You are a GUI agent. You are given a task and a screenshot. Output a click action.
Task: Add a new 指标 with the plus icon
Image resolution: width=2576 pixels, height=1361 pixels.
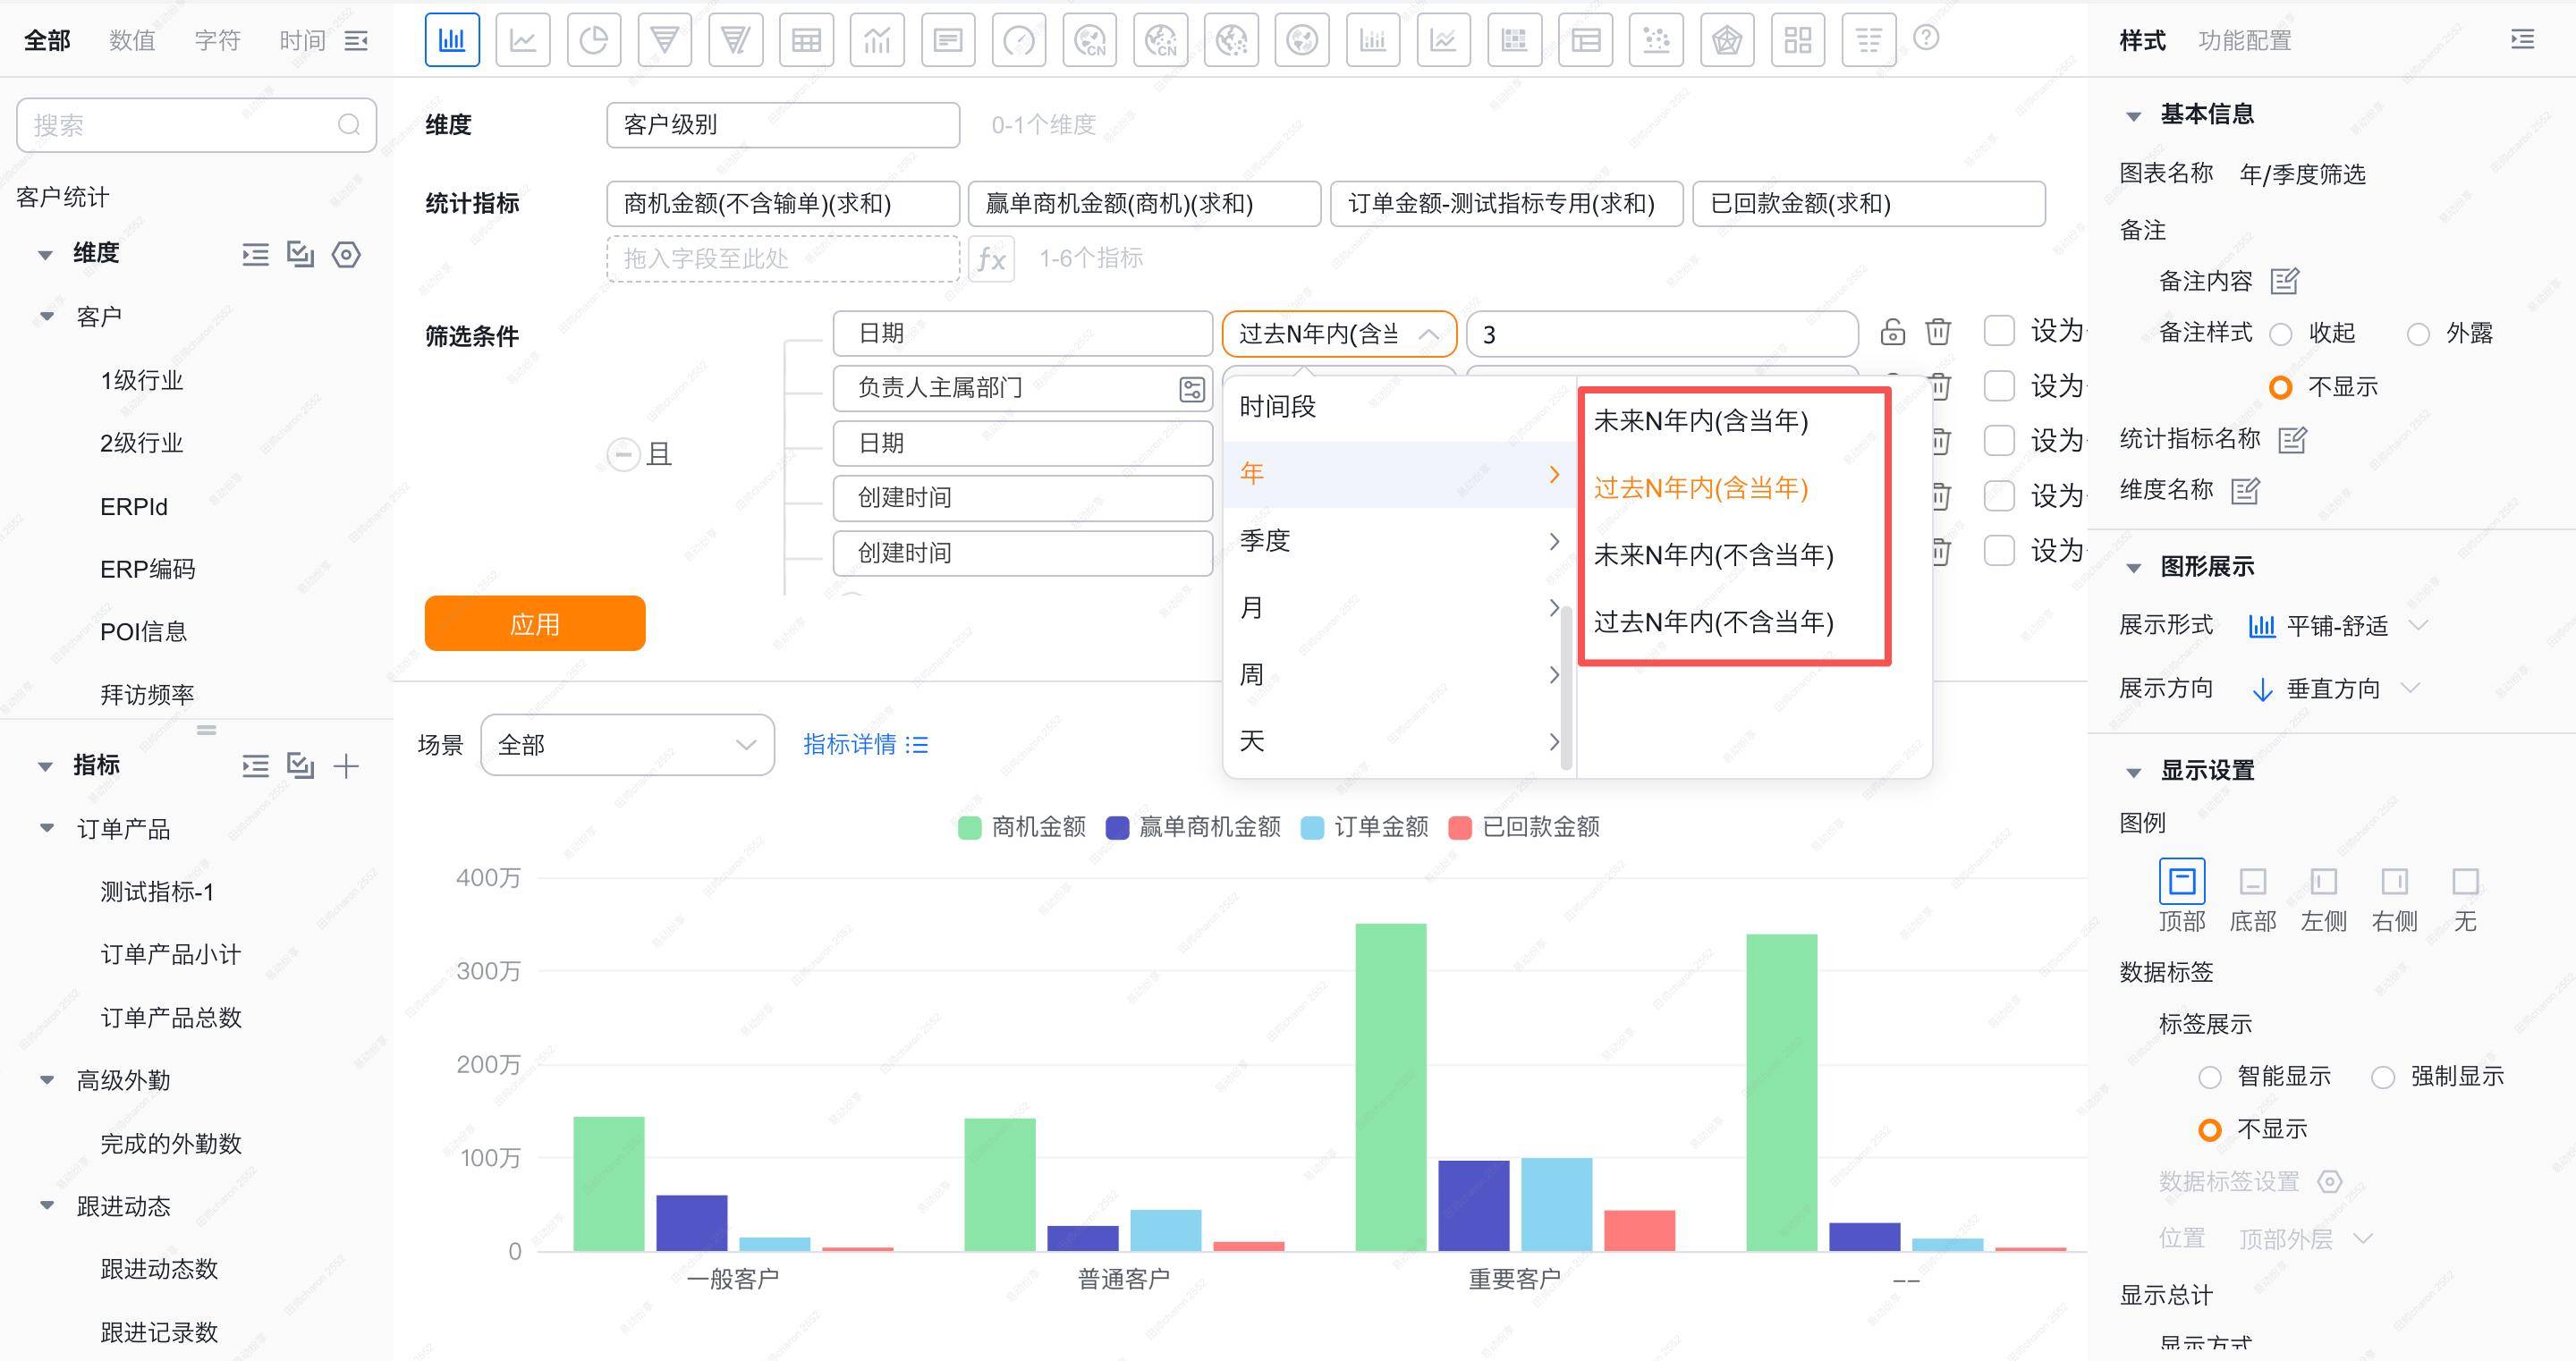coord(346,766)
